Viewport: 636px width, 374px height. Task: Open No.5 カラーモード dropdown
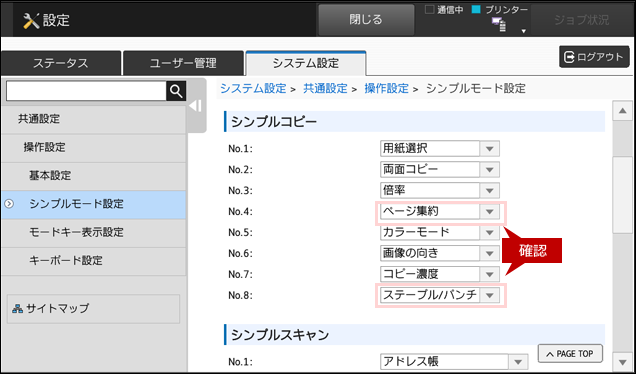[x=440, y=232]
